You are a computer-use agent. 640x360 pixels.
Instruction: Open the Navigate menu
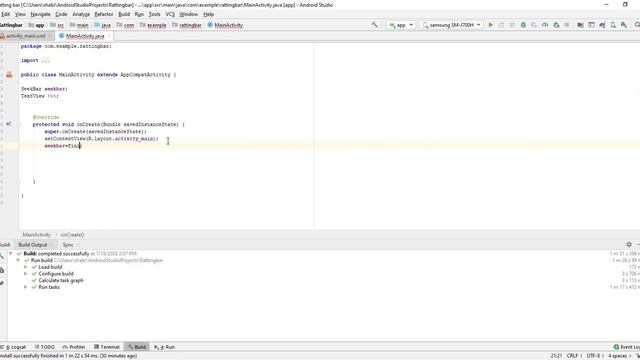(x=40, y=14)
